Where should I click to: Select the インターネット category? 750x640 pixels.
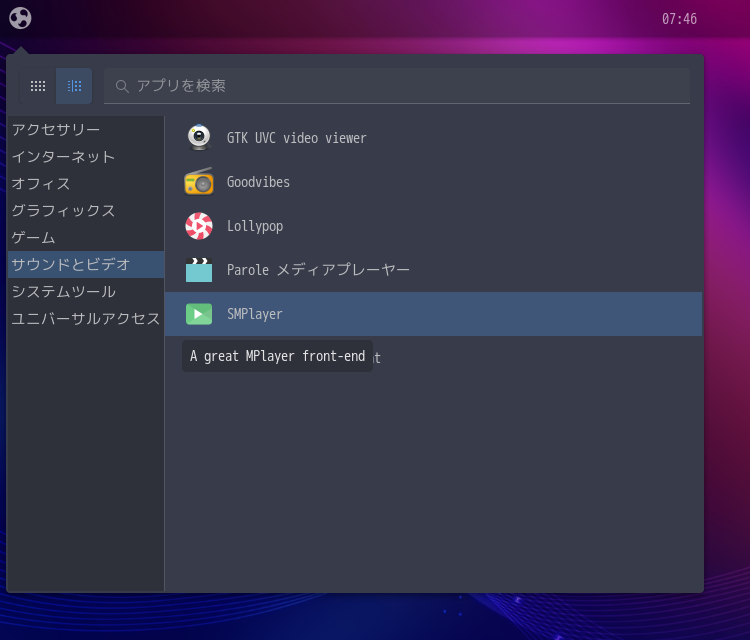pyautogui.click(x=86, y=157)
